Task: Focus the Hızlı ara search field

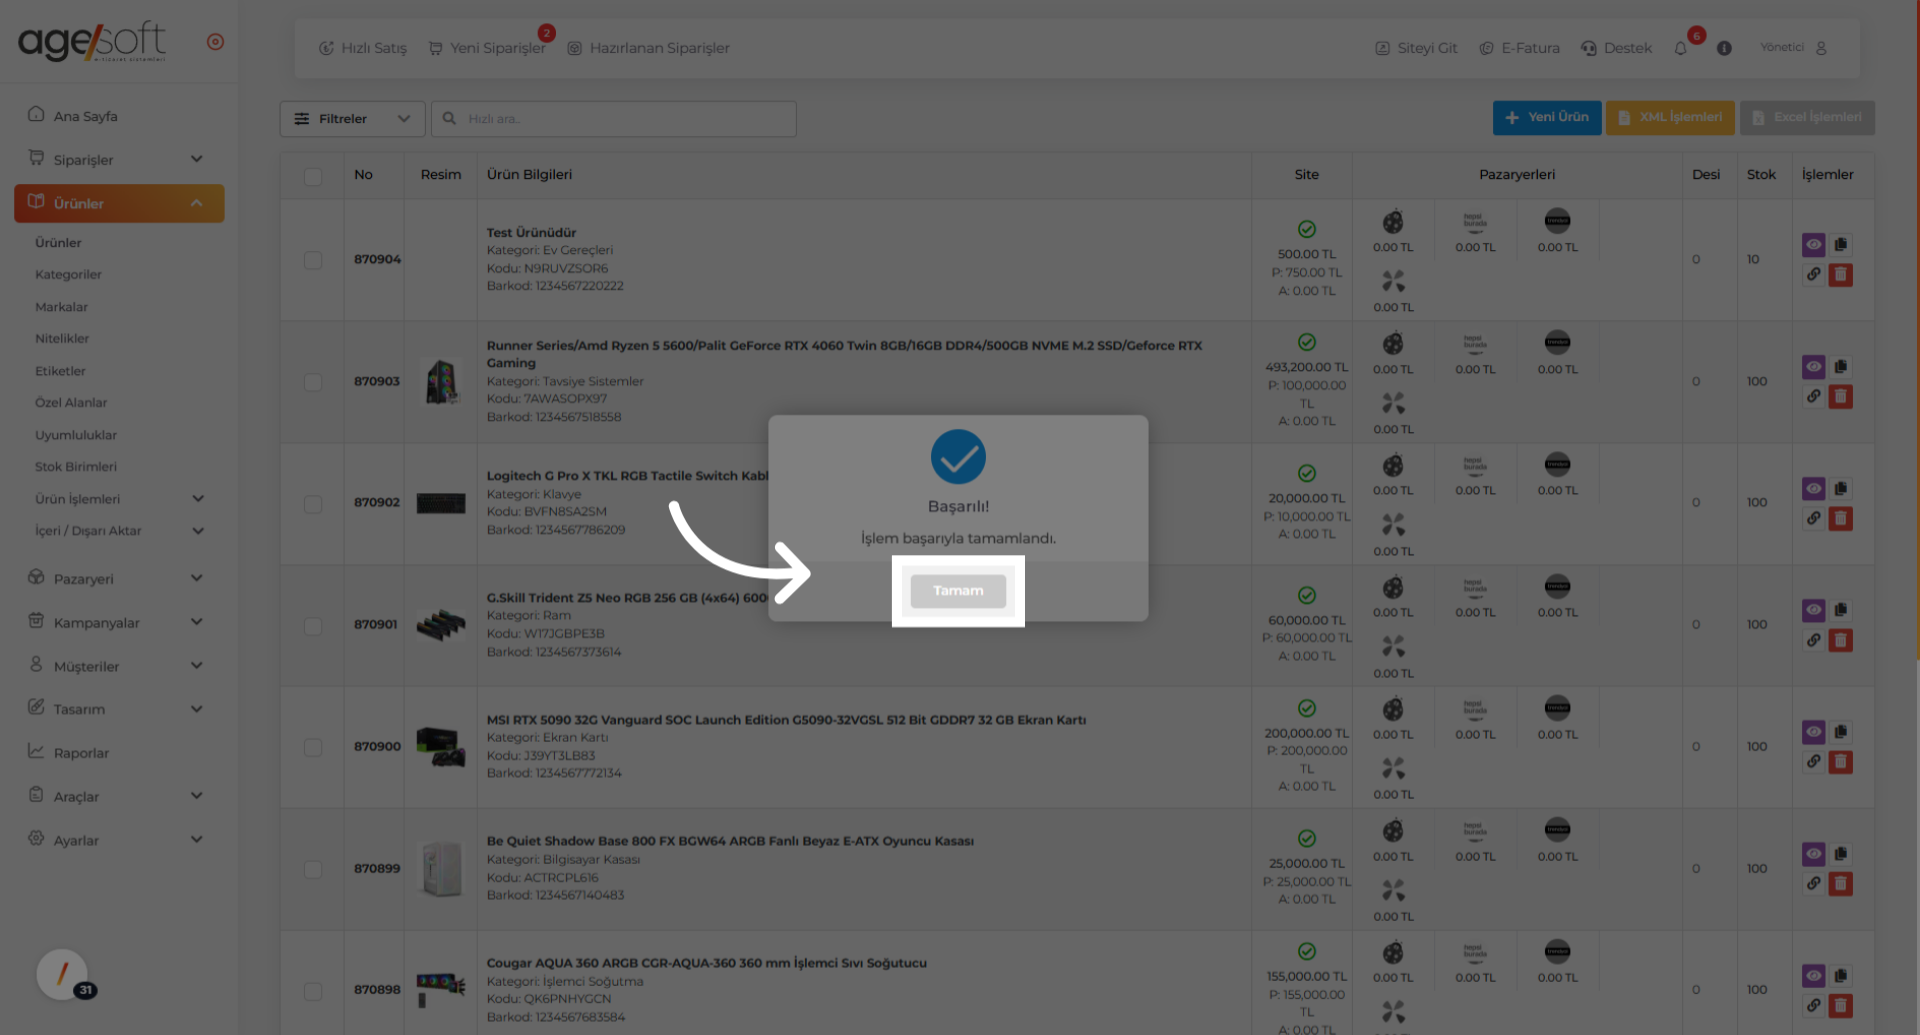Action: [614, 119]
